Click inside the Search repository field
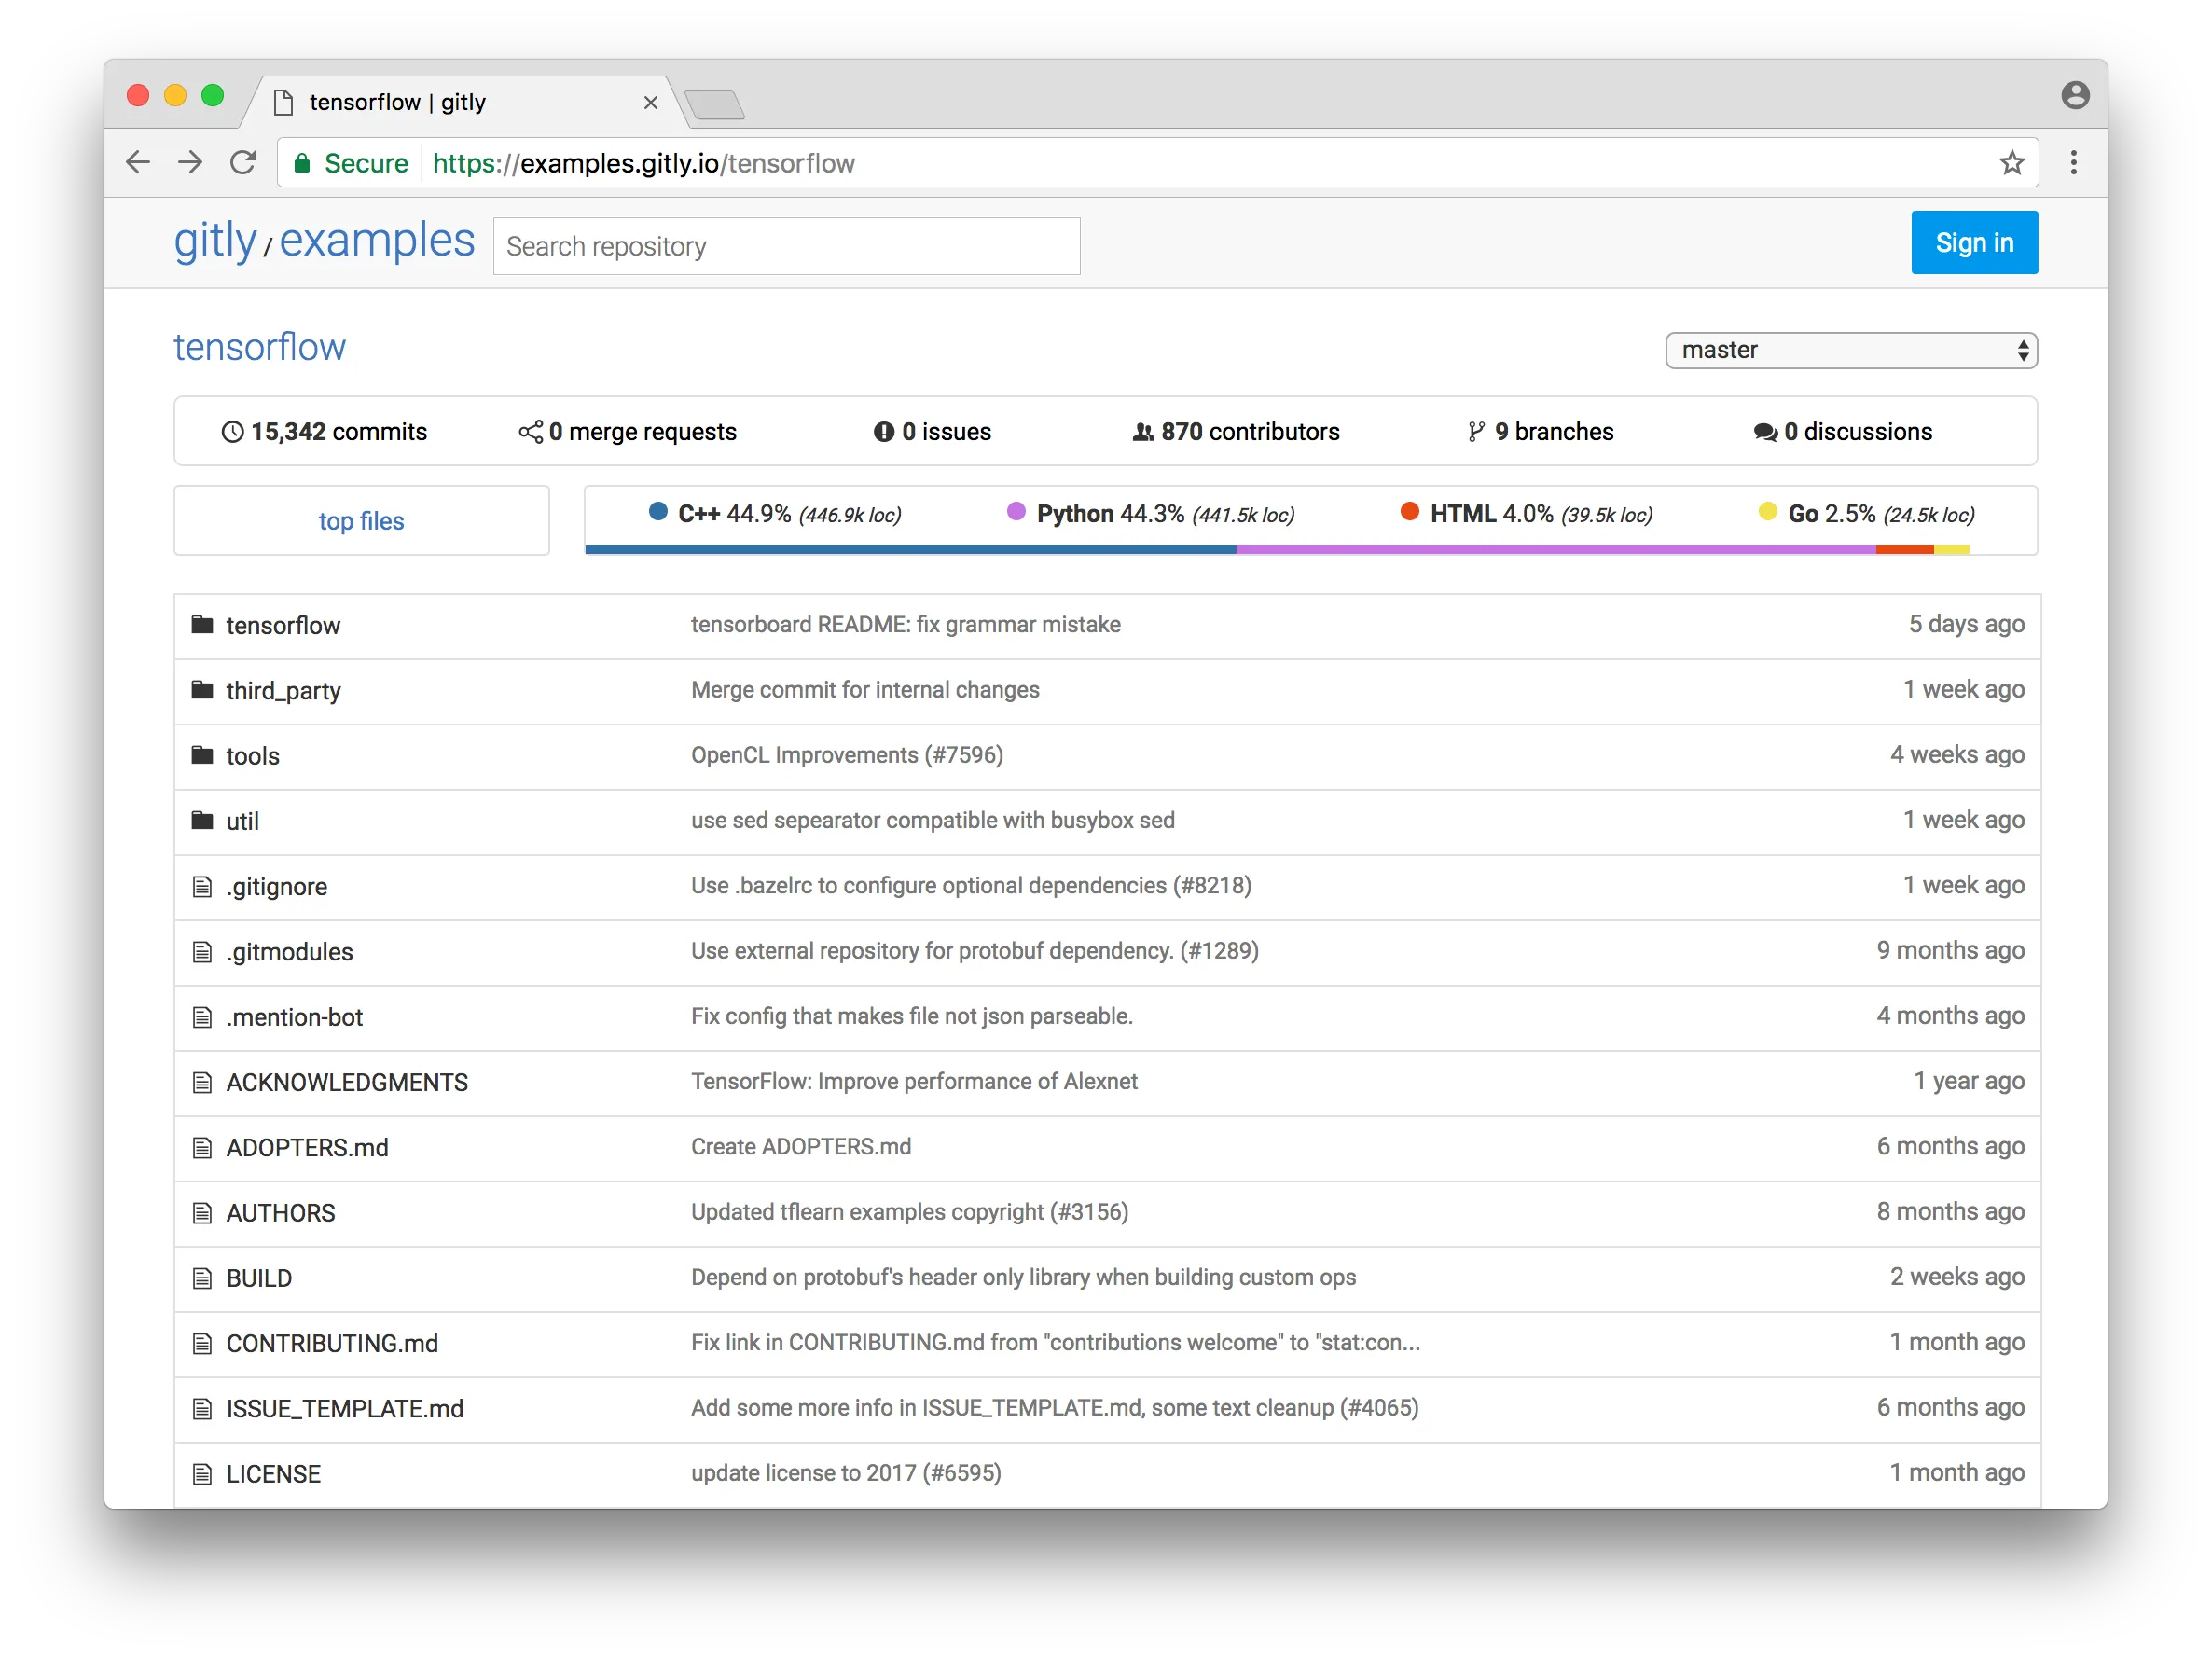 (786, 245)
